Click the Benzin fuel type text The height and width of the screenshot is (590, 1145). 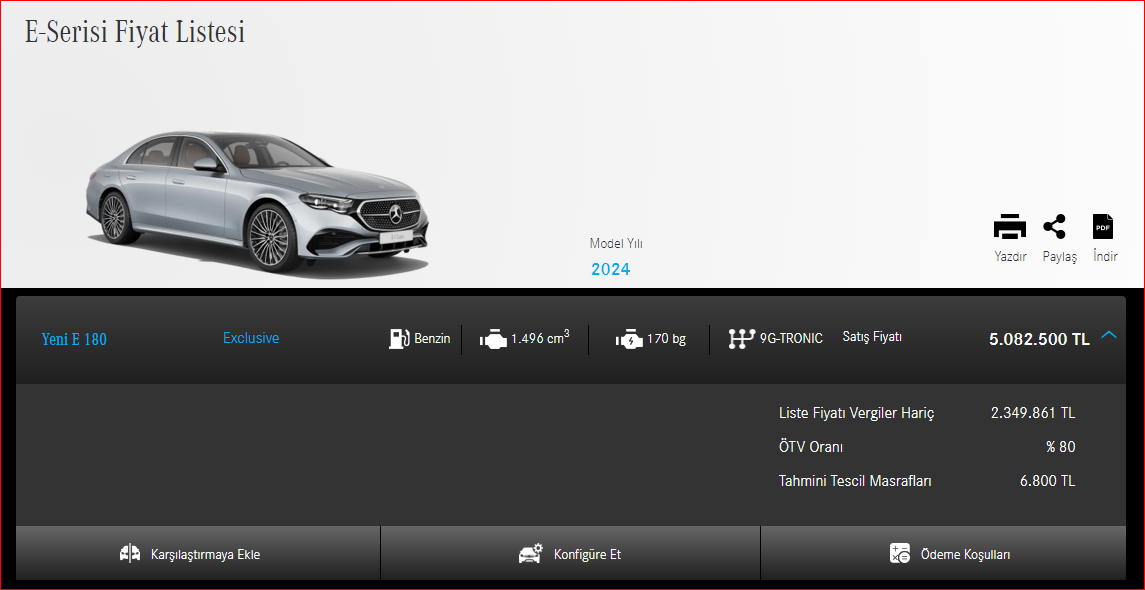(432, 339)
